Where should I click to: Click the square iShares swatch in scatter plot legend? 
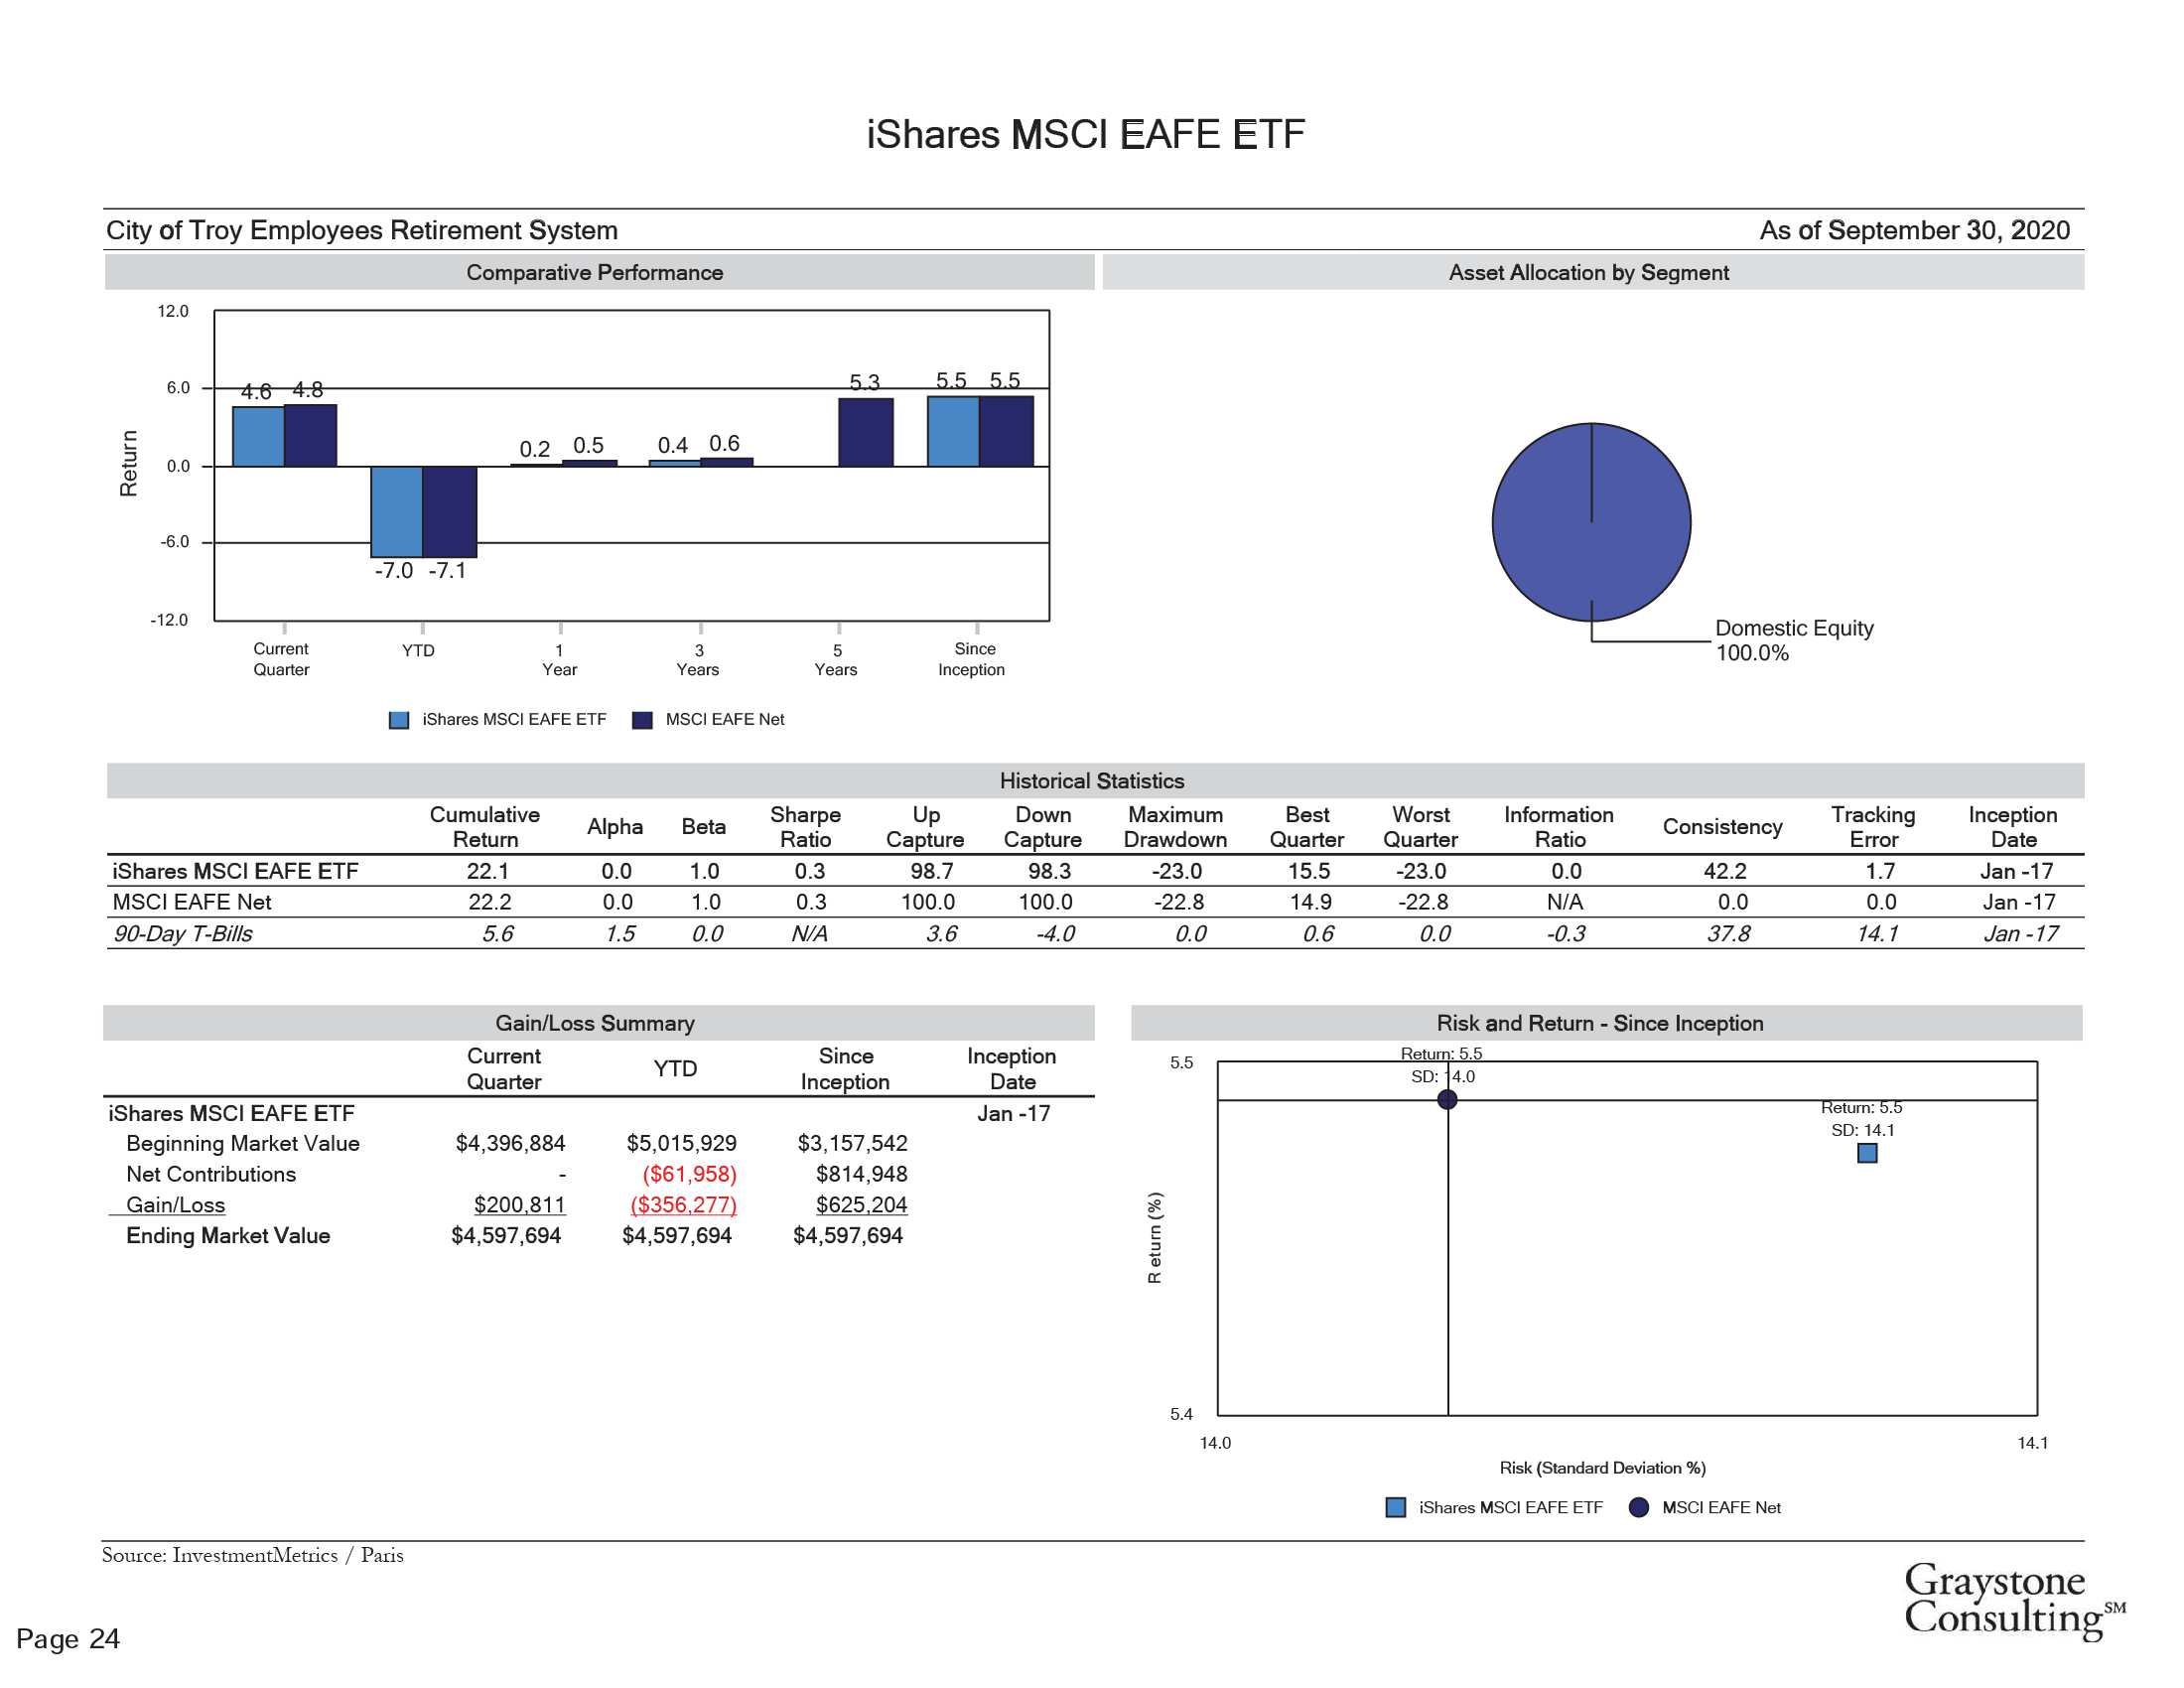[x=1395, y=1507]
